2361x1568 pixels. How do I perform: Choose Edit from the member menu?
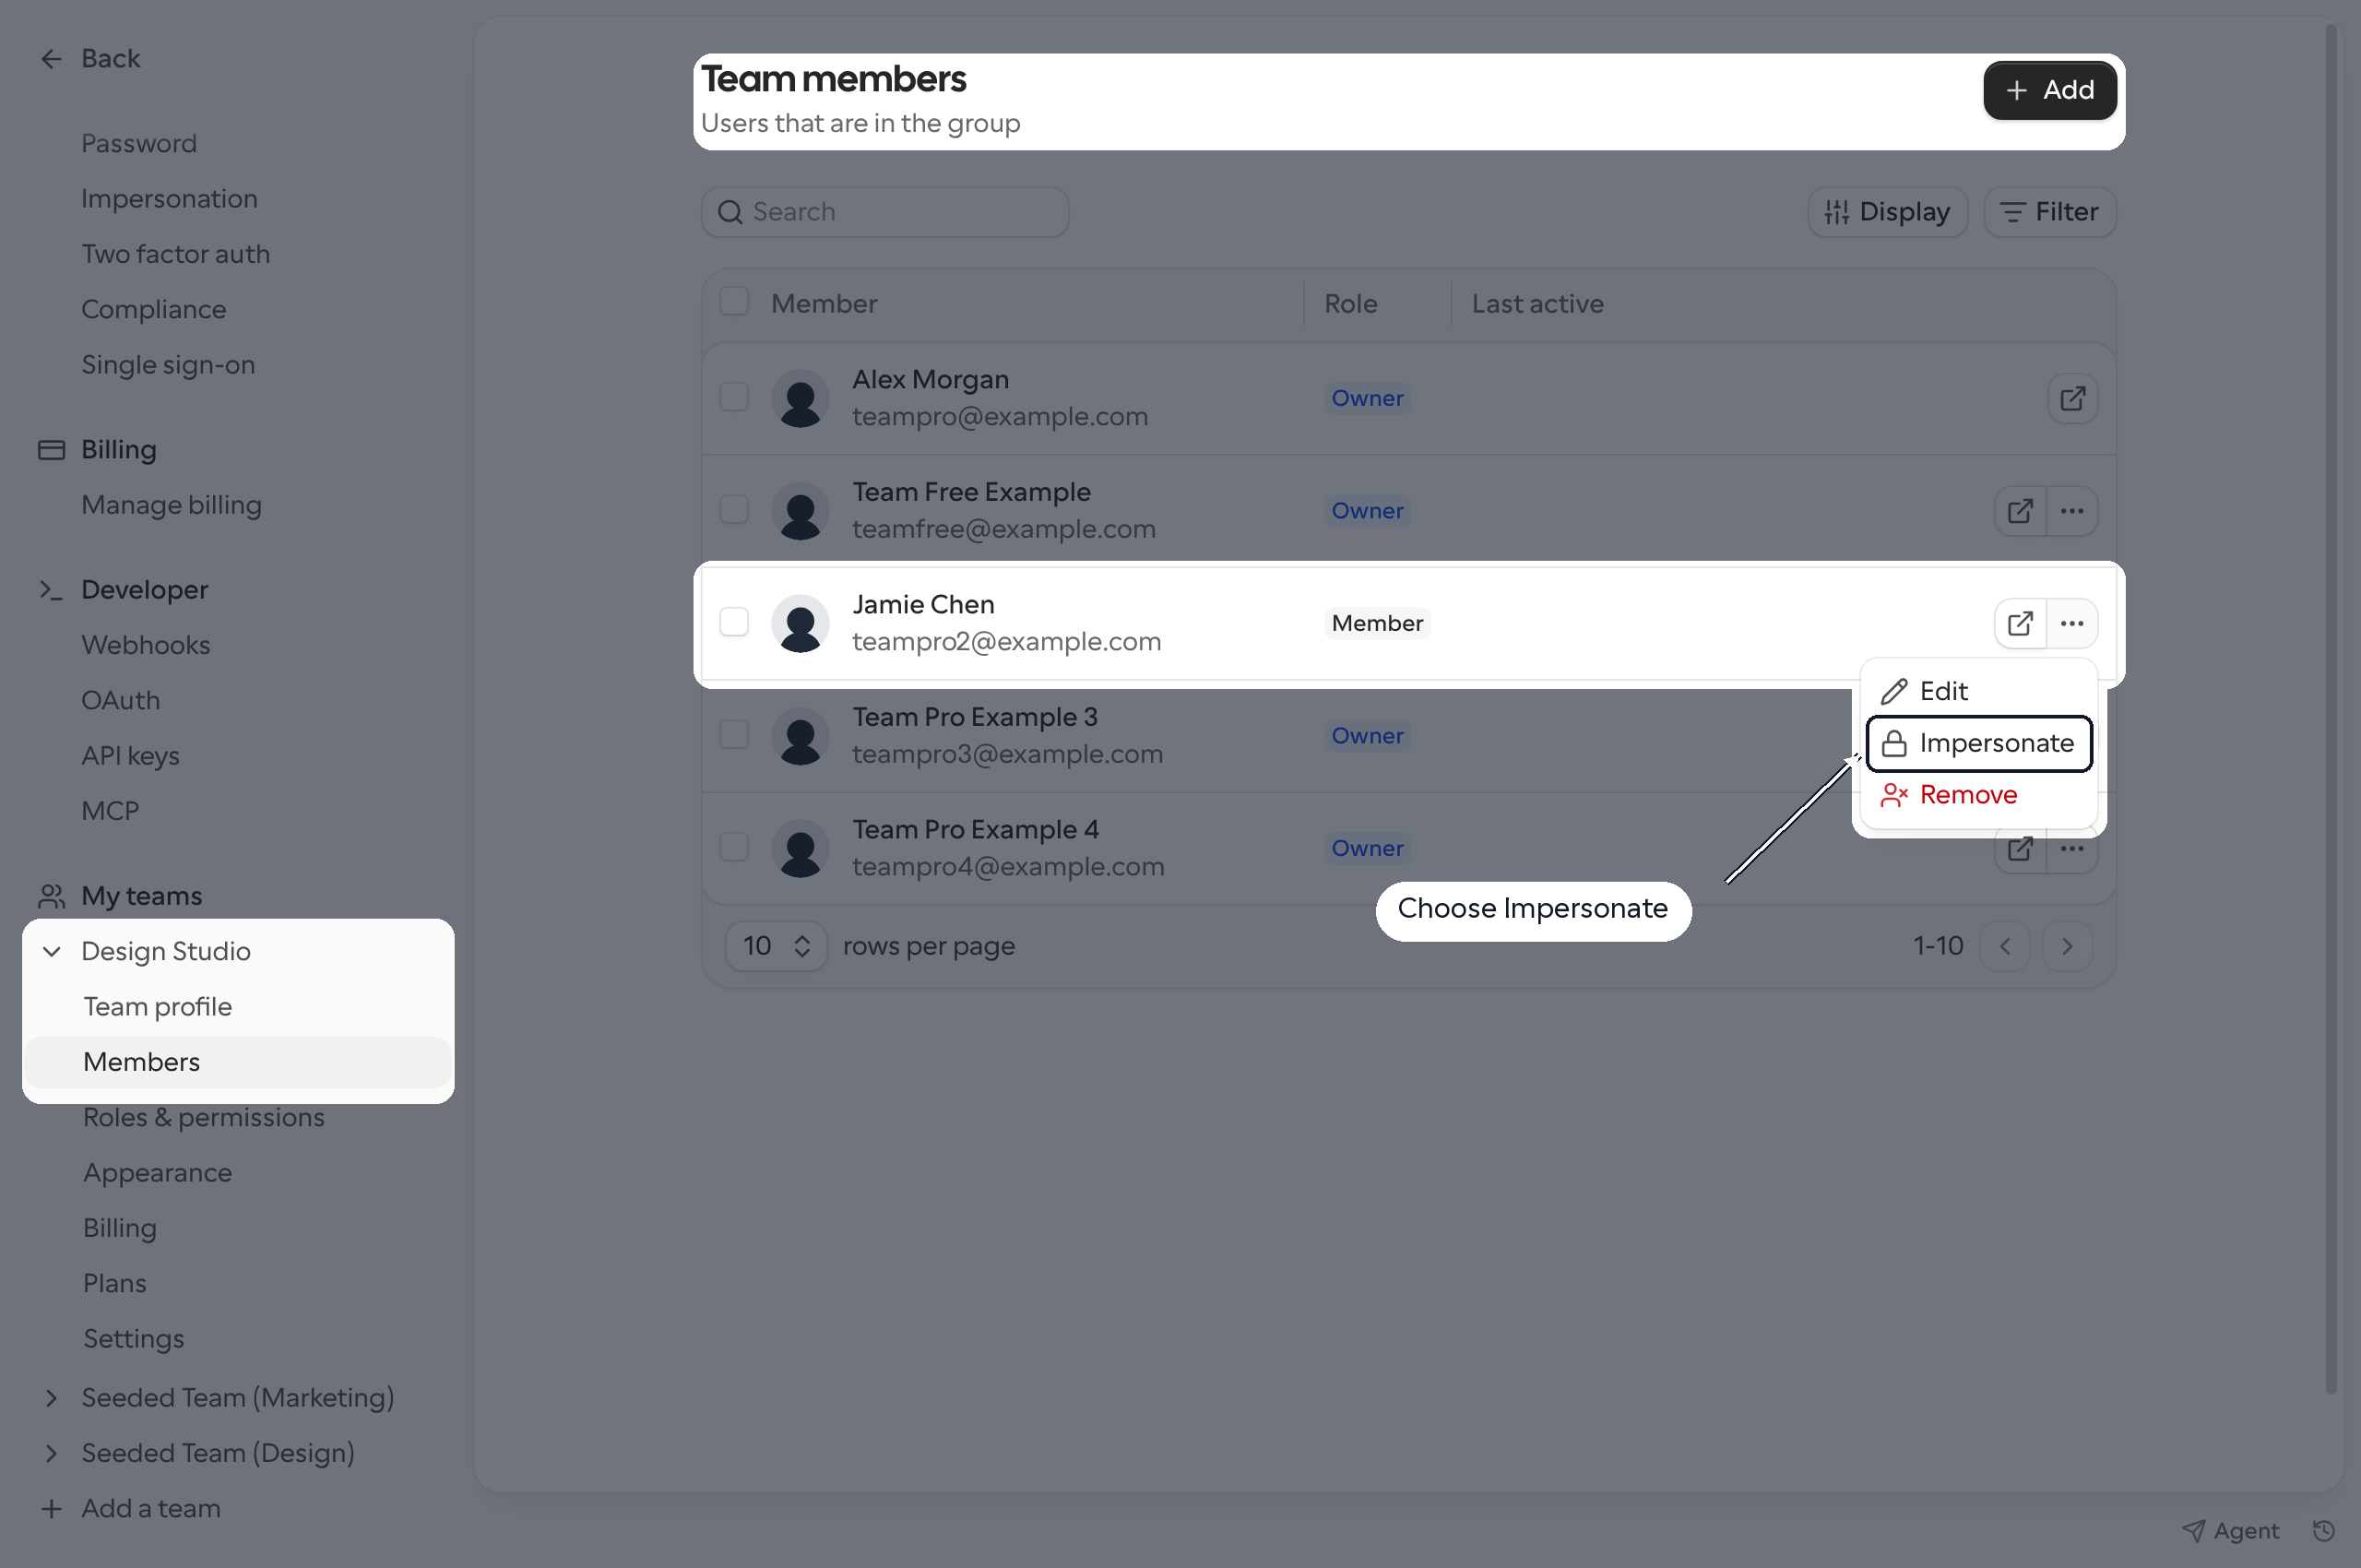point(1978,691)
